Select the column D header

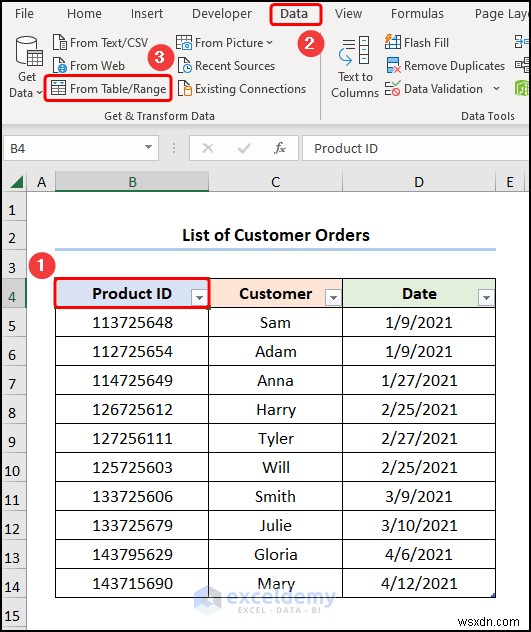(x=419, y=182)
